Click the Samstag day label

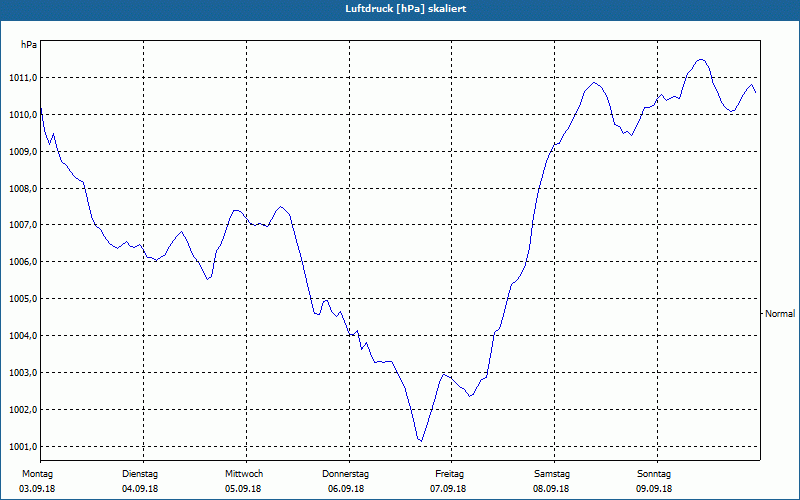point(552,474)
